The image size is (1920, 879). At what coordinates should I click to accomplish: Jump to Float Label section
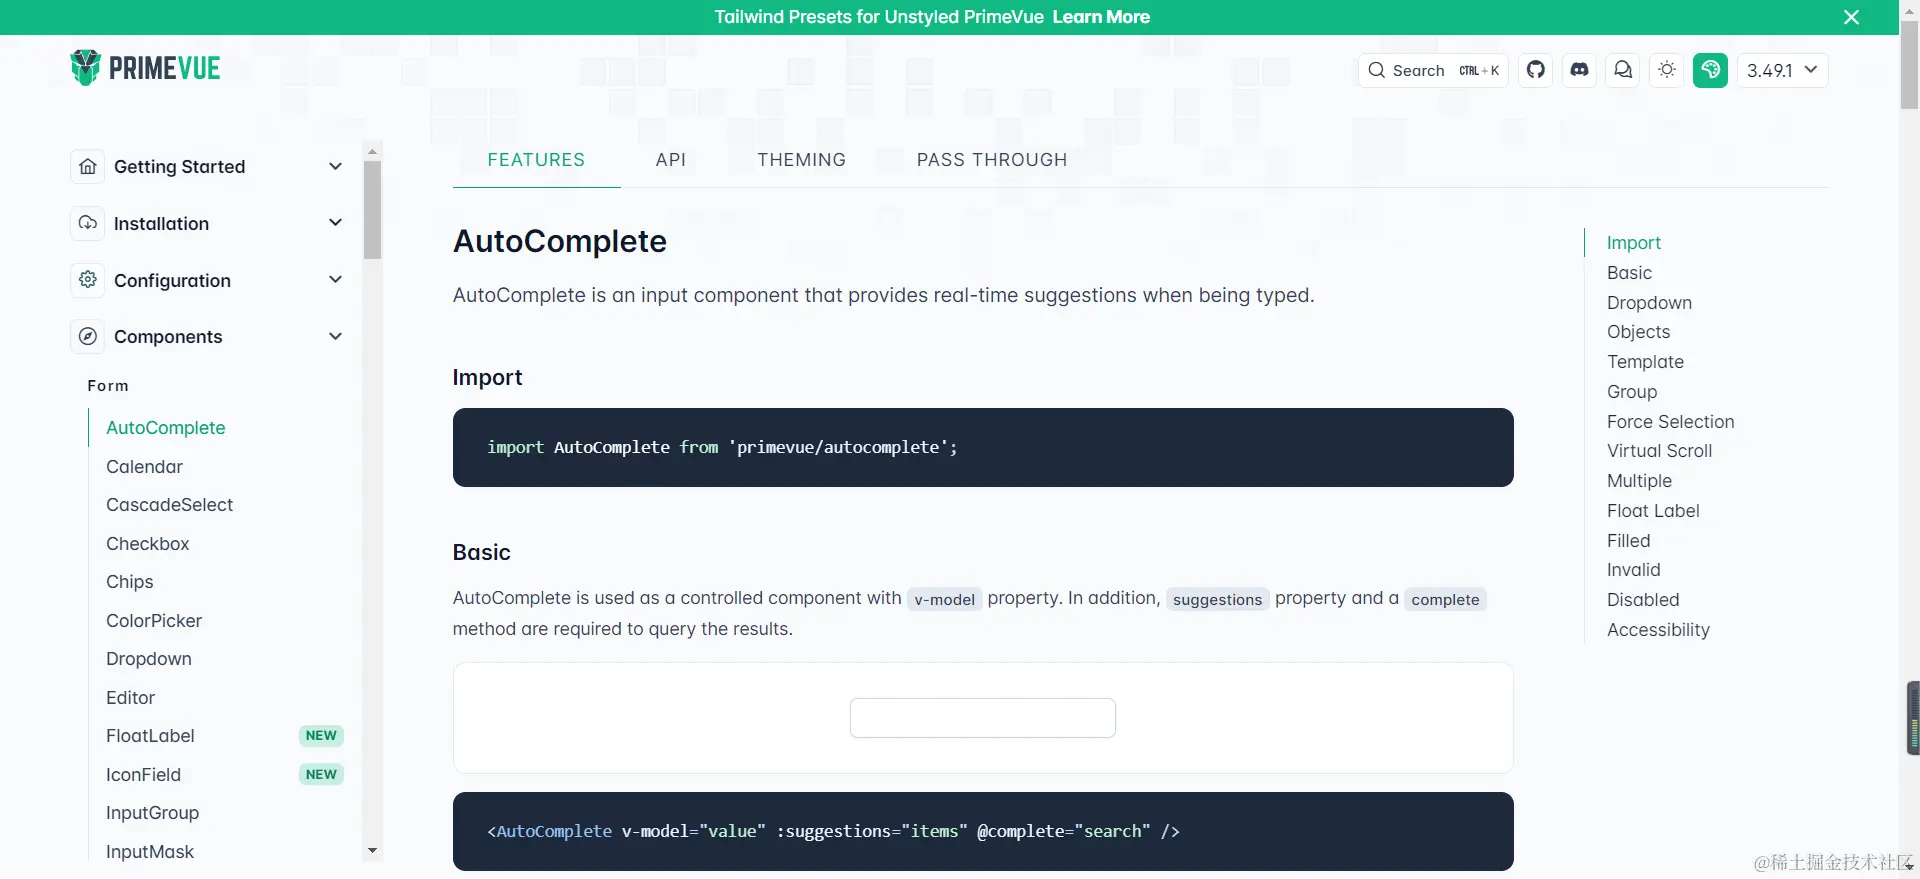[x=1654, y=511]
